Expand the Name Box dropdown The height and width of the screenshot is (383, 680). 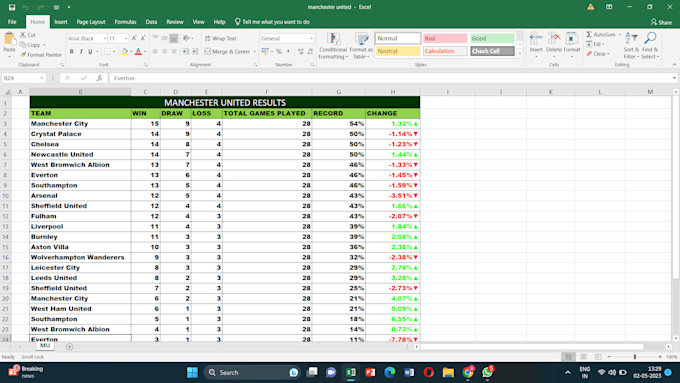42,78
